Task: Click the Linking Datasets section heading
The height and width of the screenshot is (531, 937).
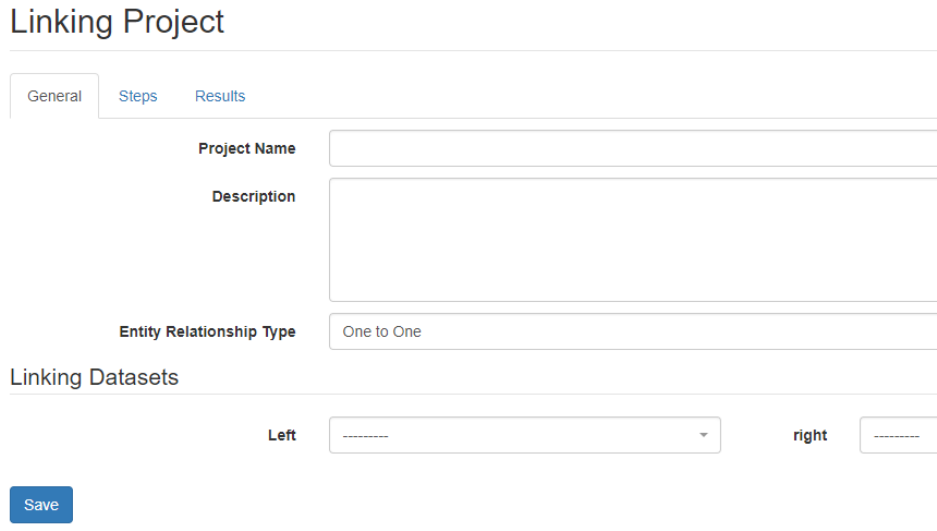Action: [94, 377]
